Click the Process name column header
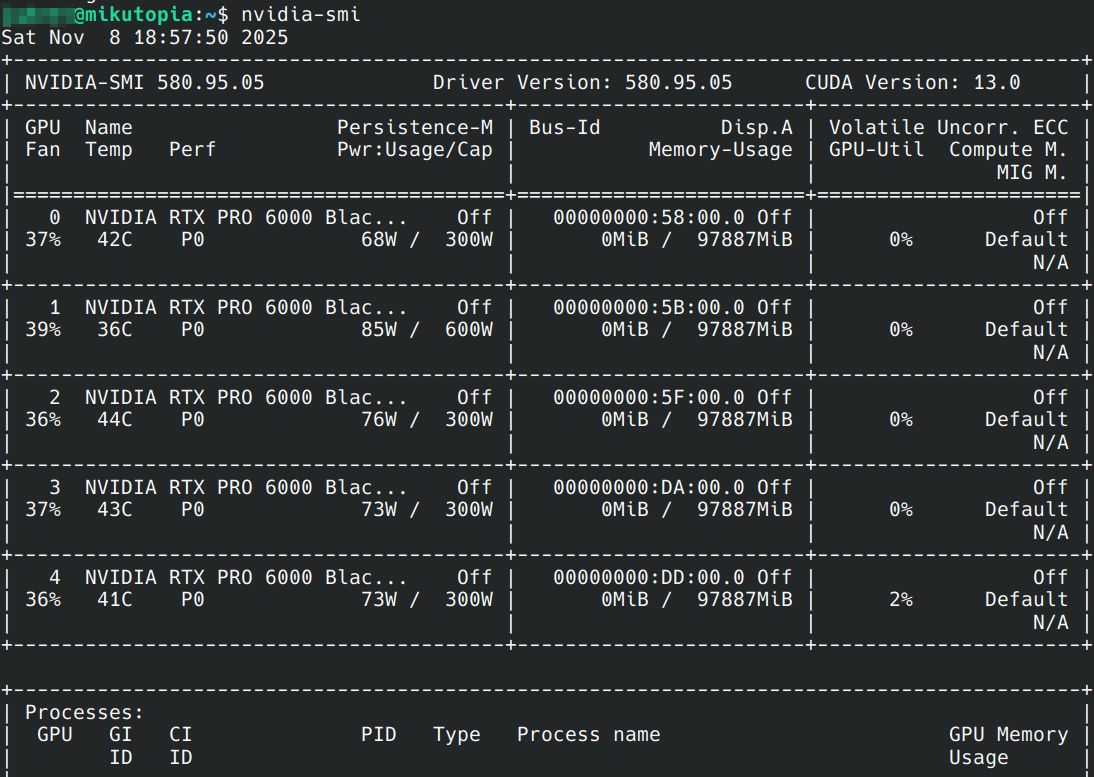Screen dimensions: 1094x777 588,735
